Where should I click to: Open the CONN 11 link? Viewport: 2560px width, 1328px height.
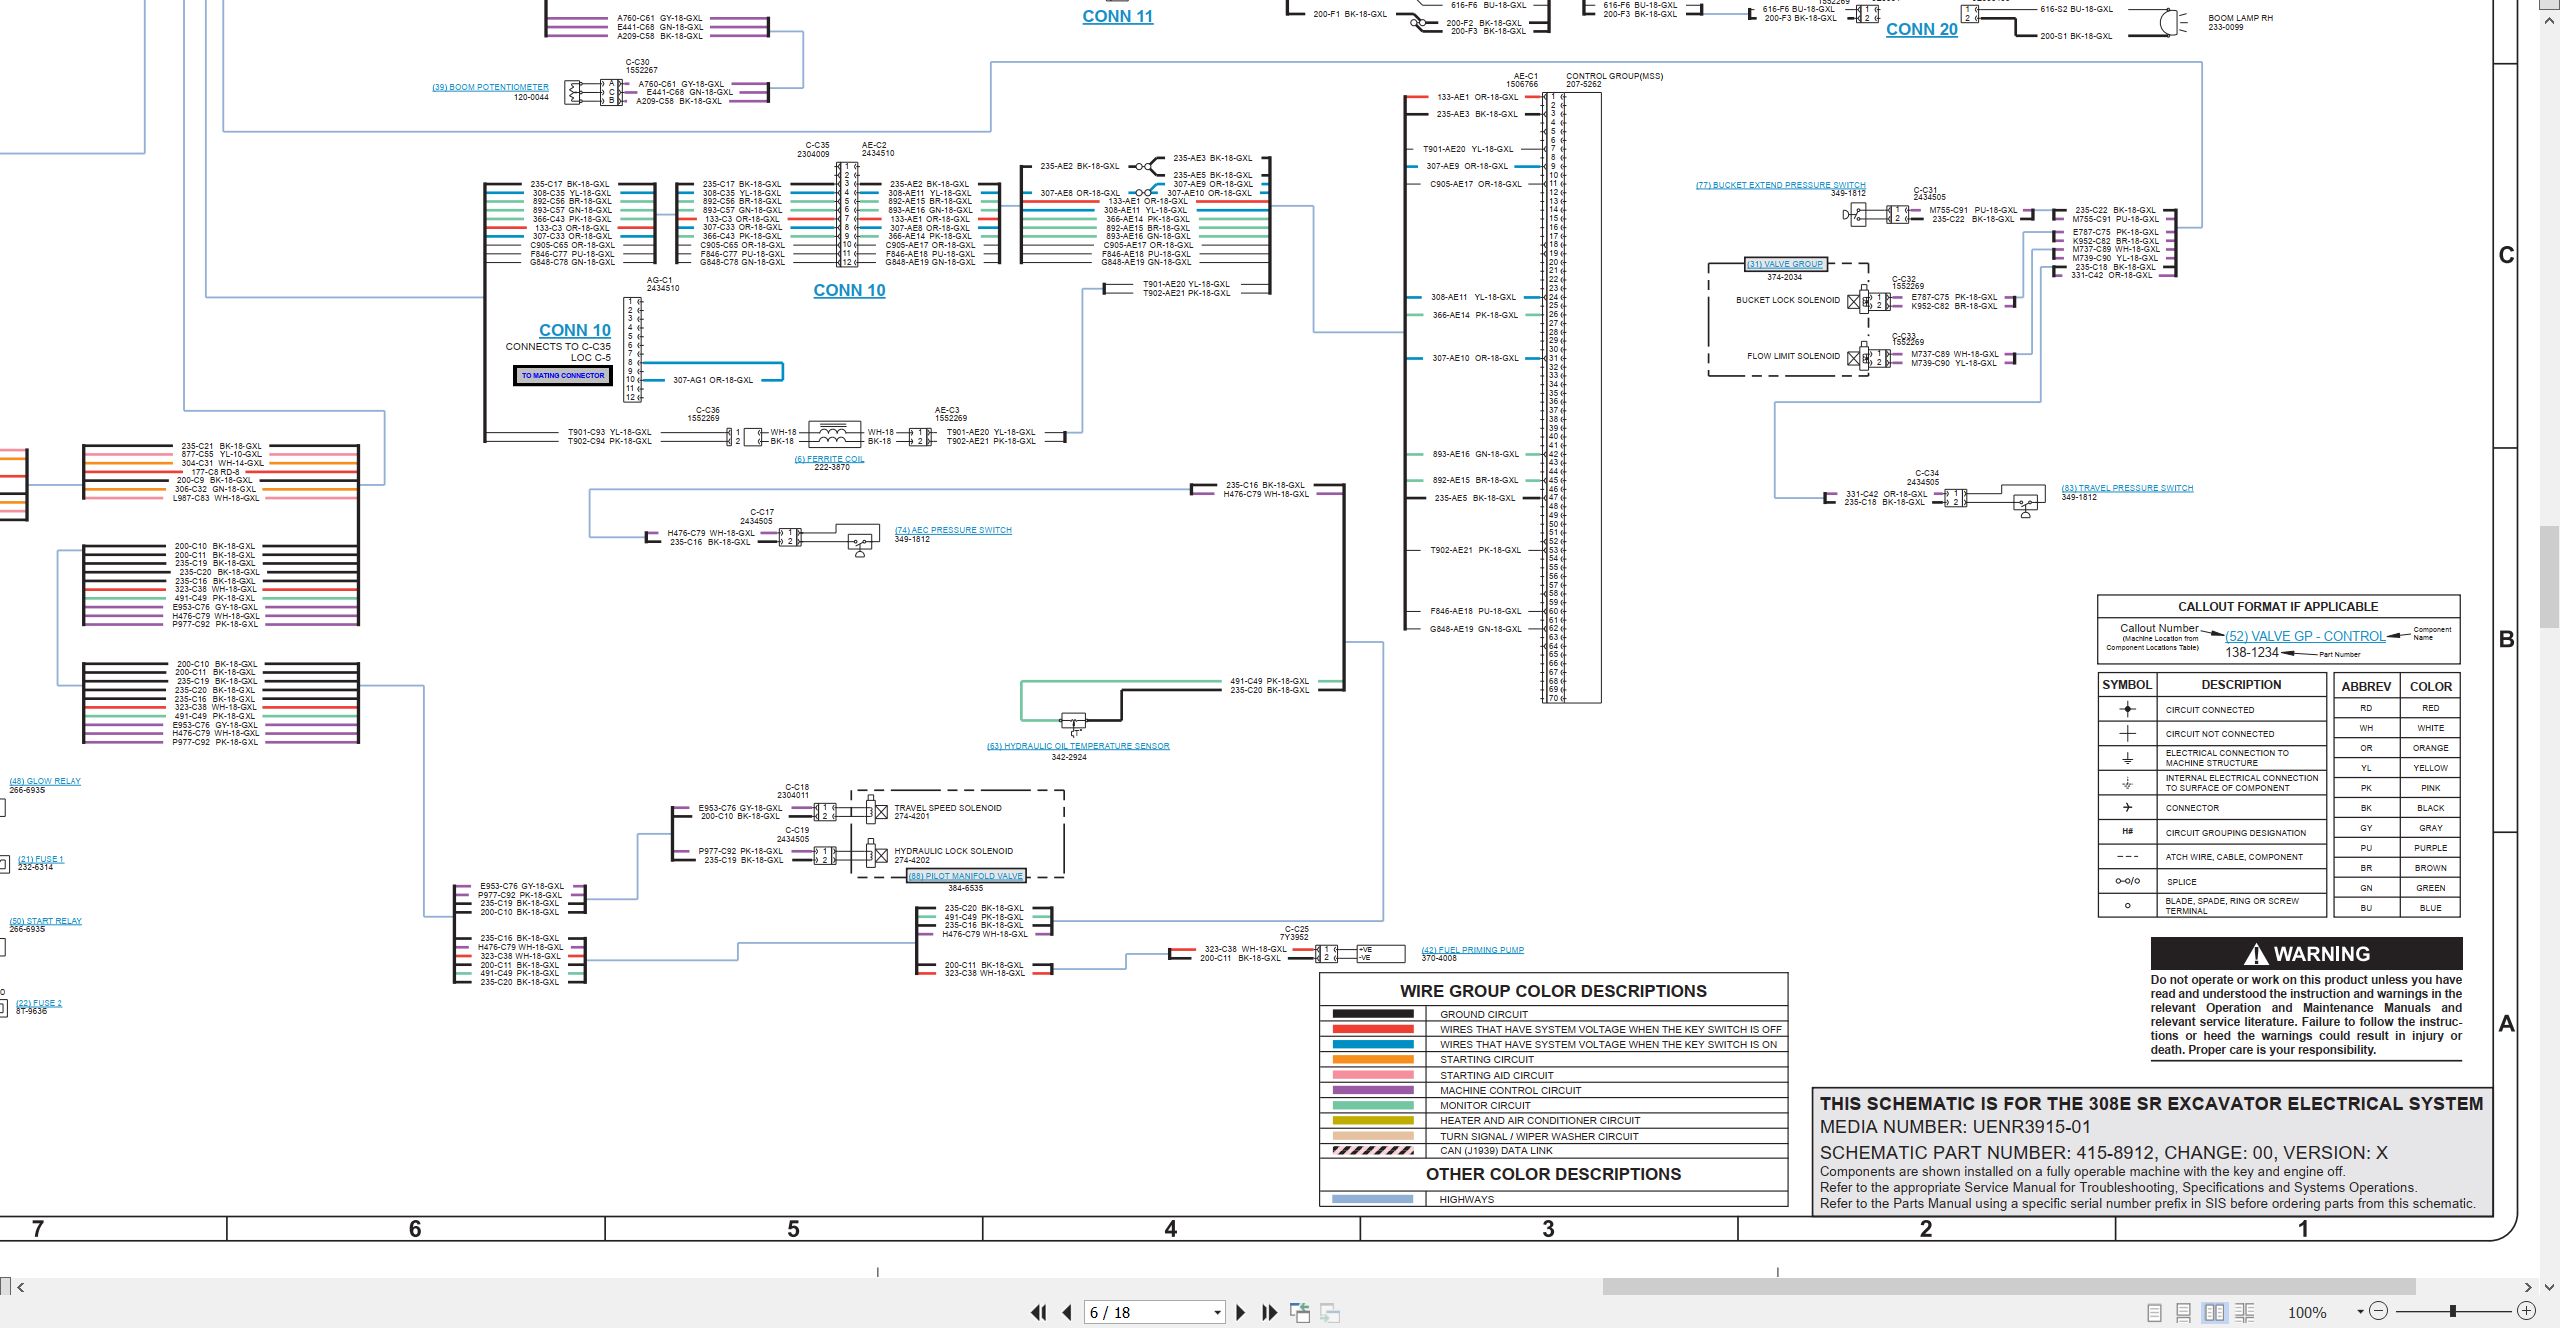click(1117, 16)
